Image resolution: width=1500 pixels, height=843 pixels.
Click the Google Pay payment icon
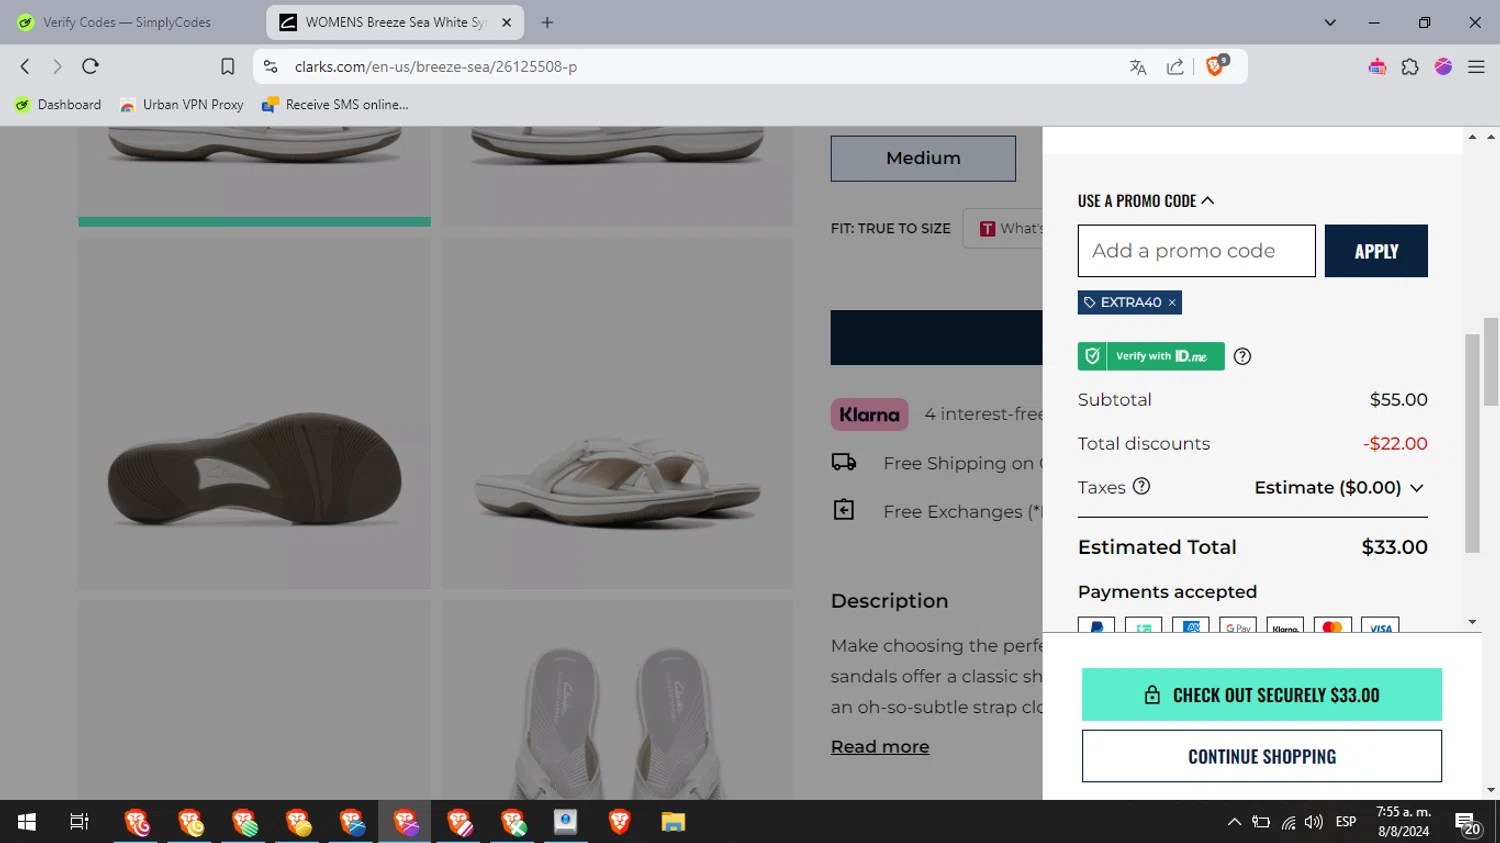tap(1238, 626)
